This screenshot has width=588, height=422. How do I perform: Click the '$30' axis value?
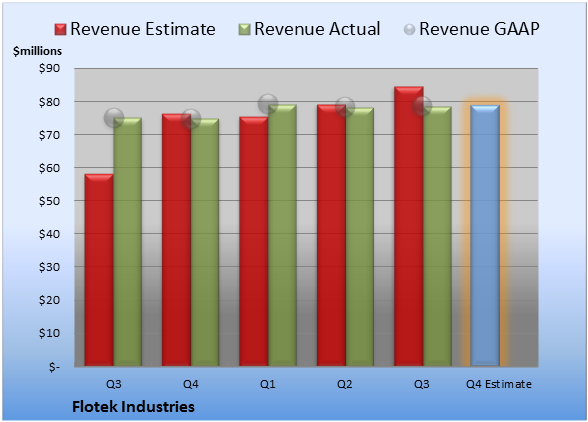[49, 267]
